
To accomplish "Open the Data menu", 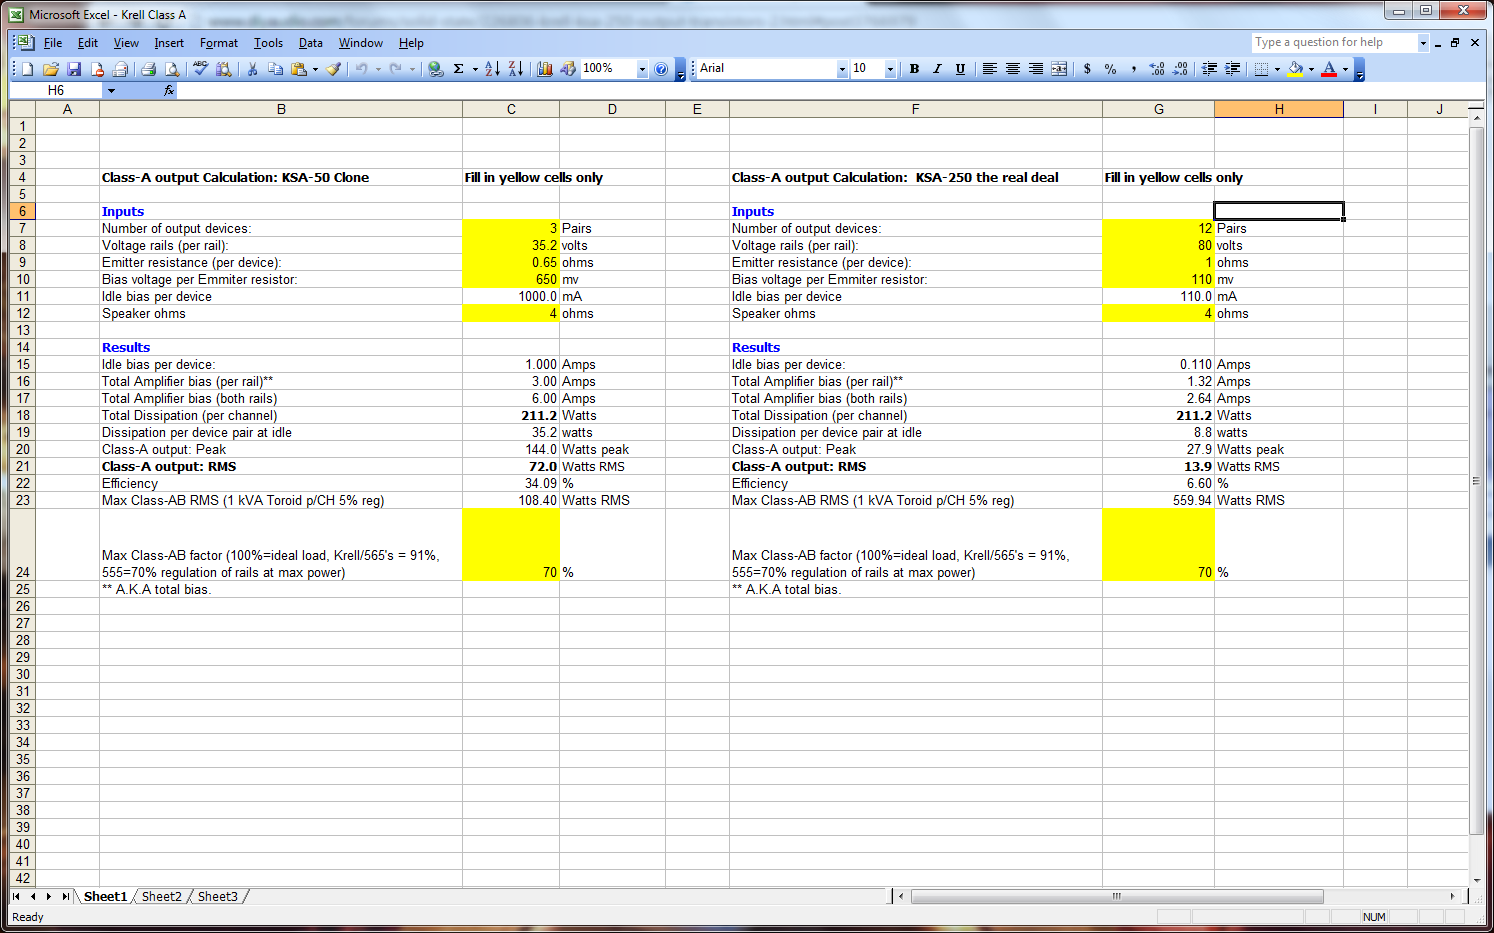I will pos(311,43).
